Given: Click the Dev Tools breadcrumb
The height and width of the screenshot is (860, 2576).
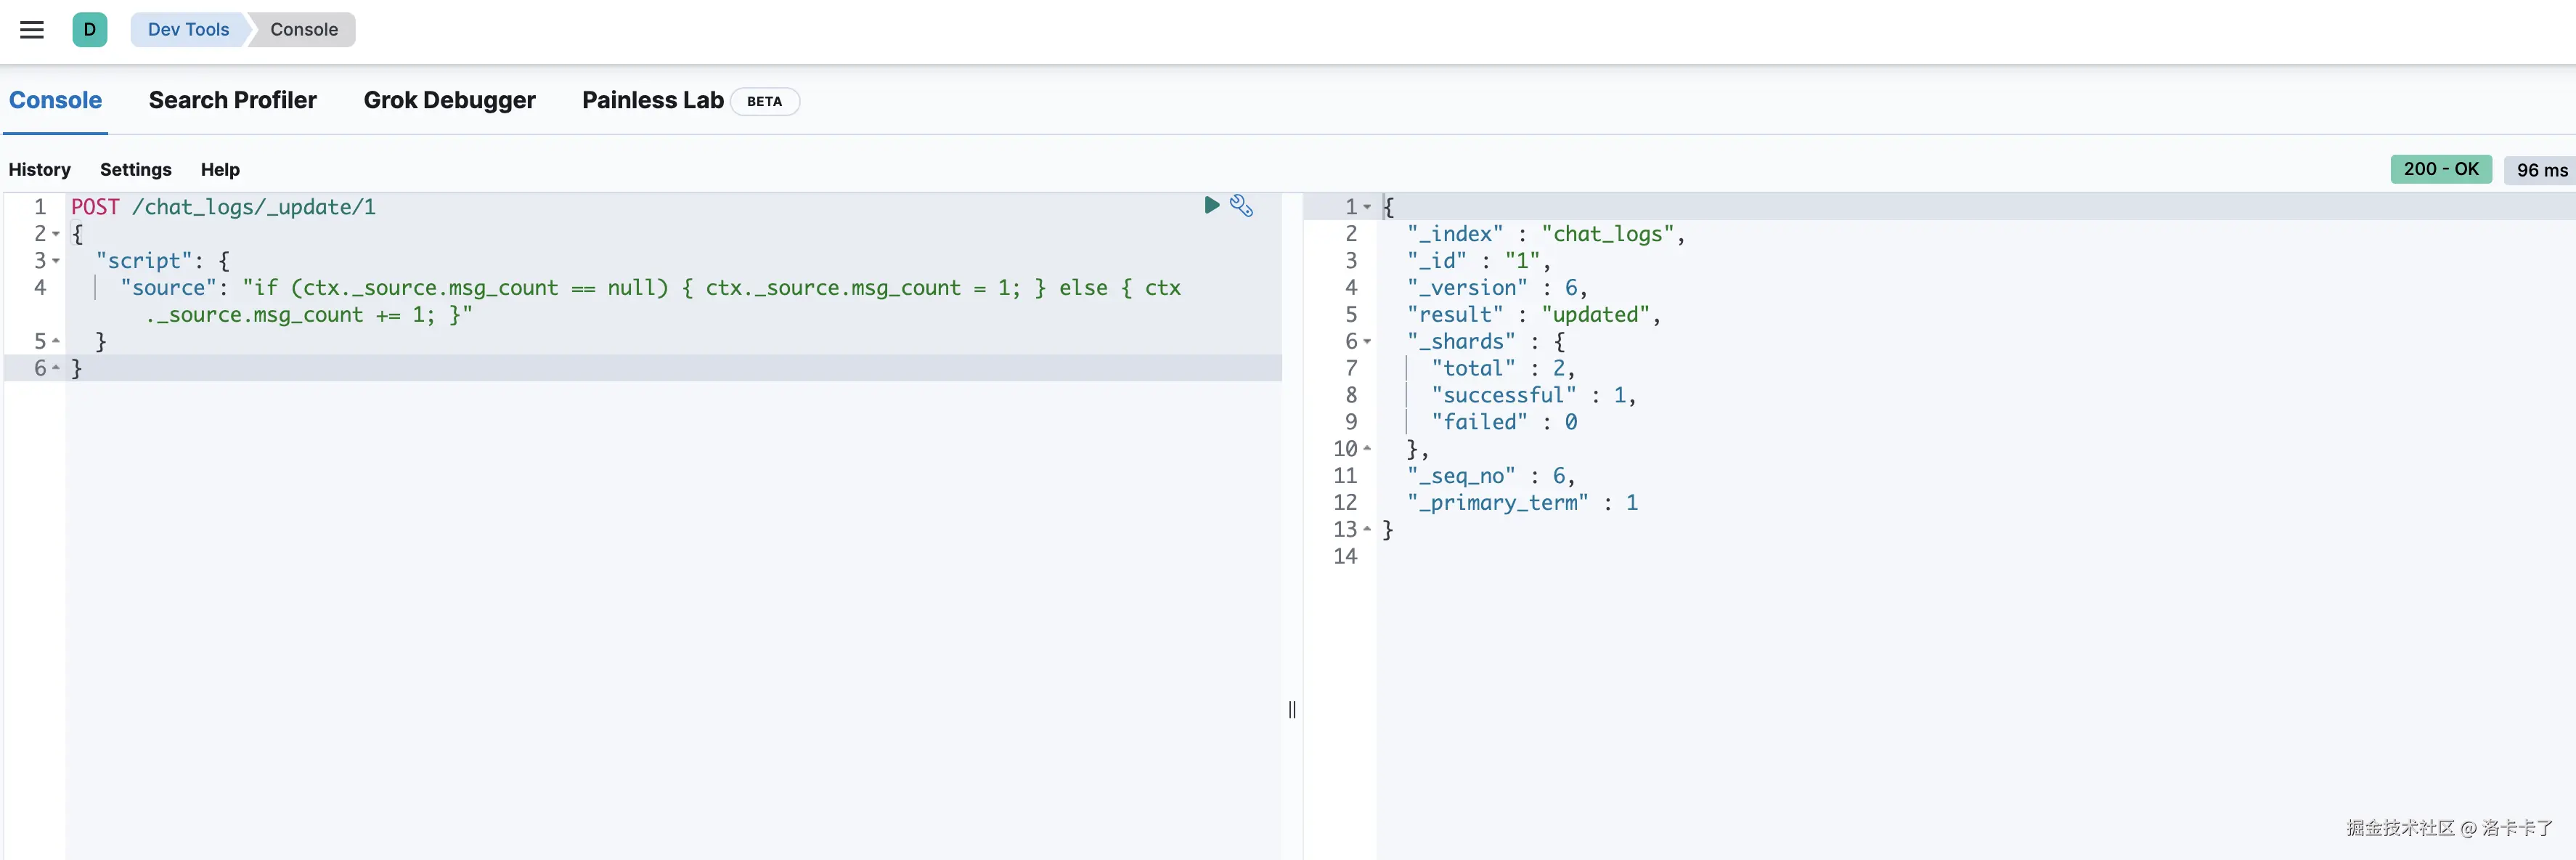Looking at the screenshot, I should pos(188,29).
